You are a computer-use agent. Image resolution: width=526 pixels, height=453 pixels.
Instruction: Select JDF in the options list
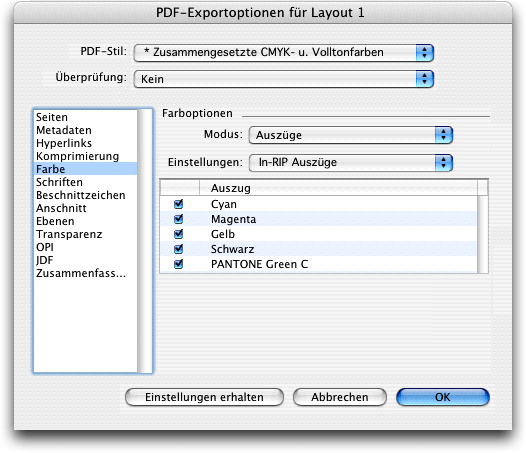86,260
